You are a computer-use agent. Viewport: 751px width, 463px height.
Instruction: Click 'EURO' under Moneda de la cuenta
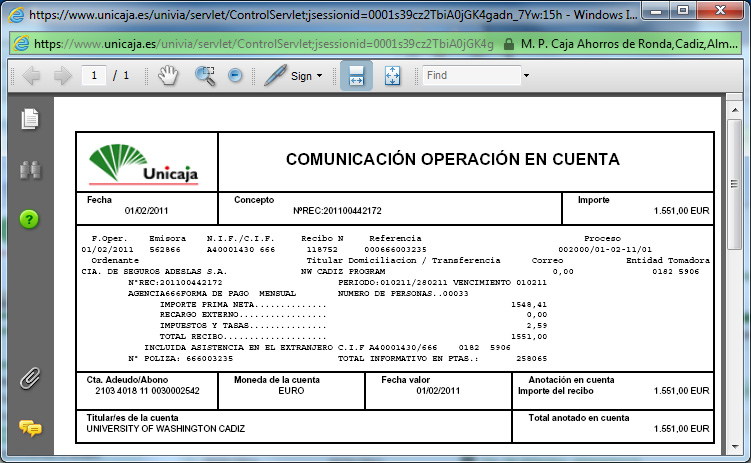291,391
